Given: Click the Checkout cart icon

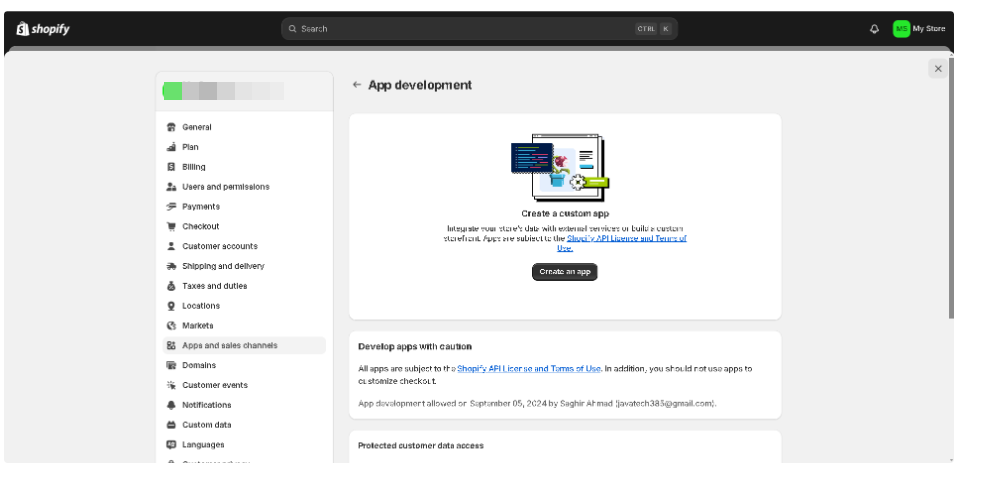Looking at the screenshot, I should click(171, 226).
